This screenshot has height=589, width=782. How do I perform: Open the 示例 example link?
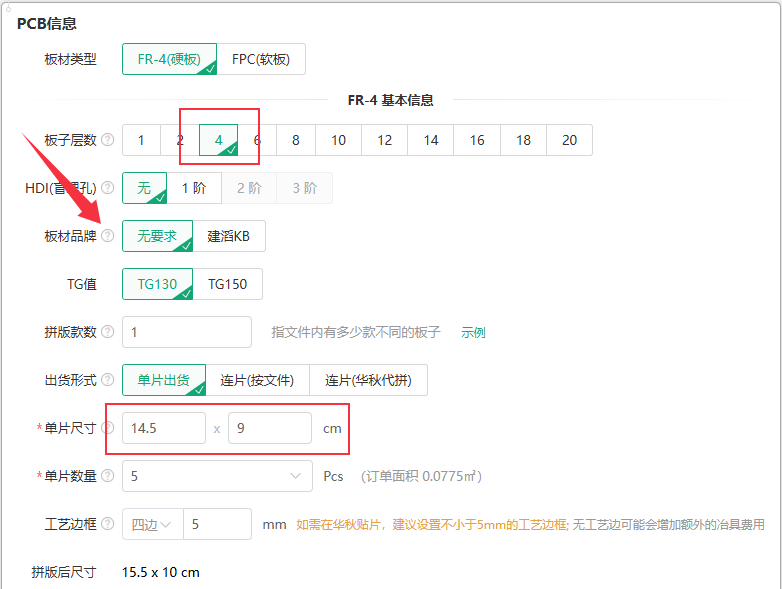473,332
